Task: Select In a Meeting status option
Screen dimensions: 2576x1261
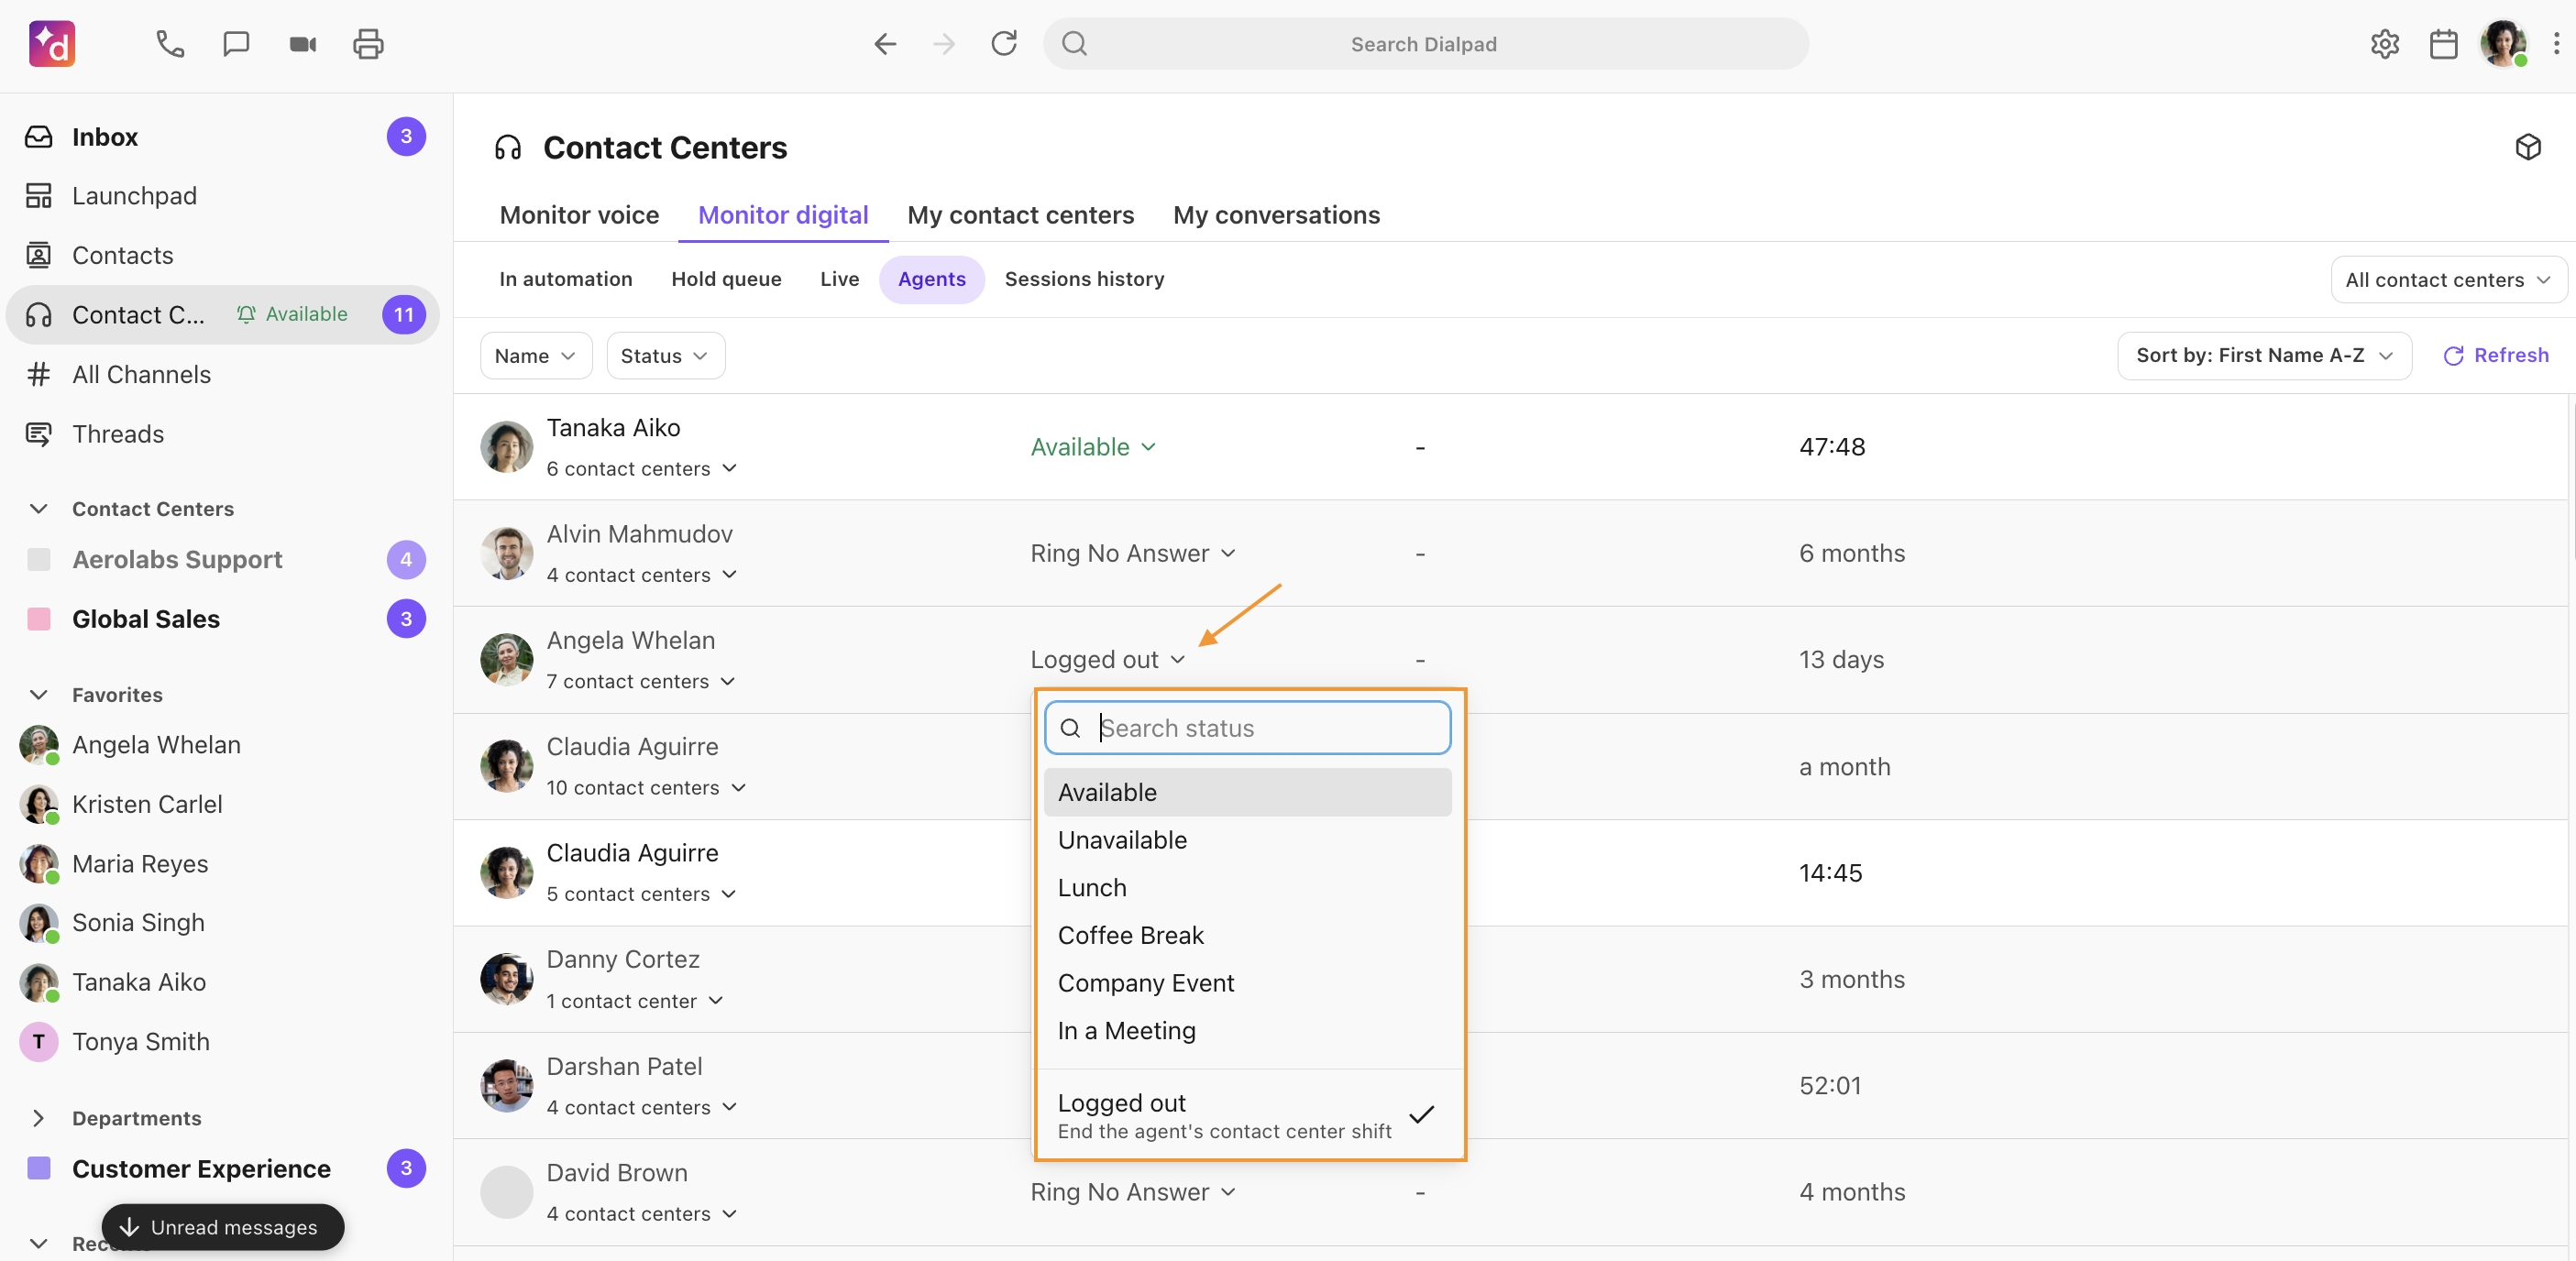Action: (1247, 1031)
